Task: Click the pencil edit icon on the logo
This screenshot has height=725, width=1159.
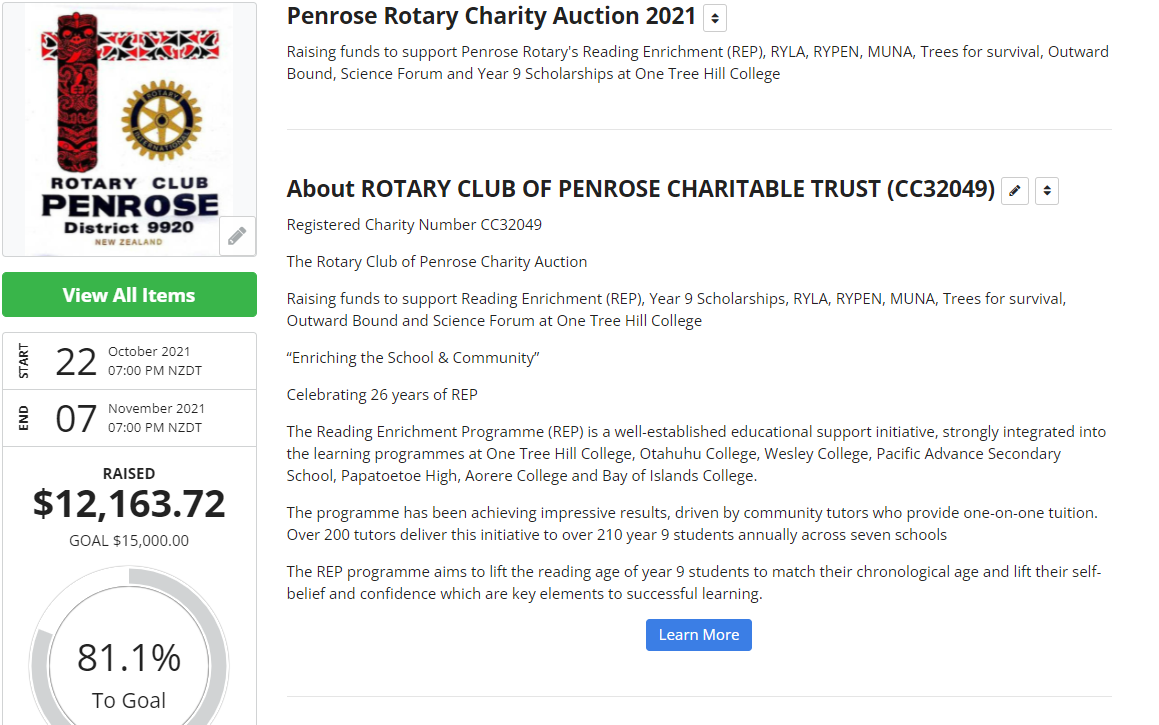Action: pyautogui.click(x=237, y=236)
